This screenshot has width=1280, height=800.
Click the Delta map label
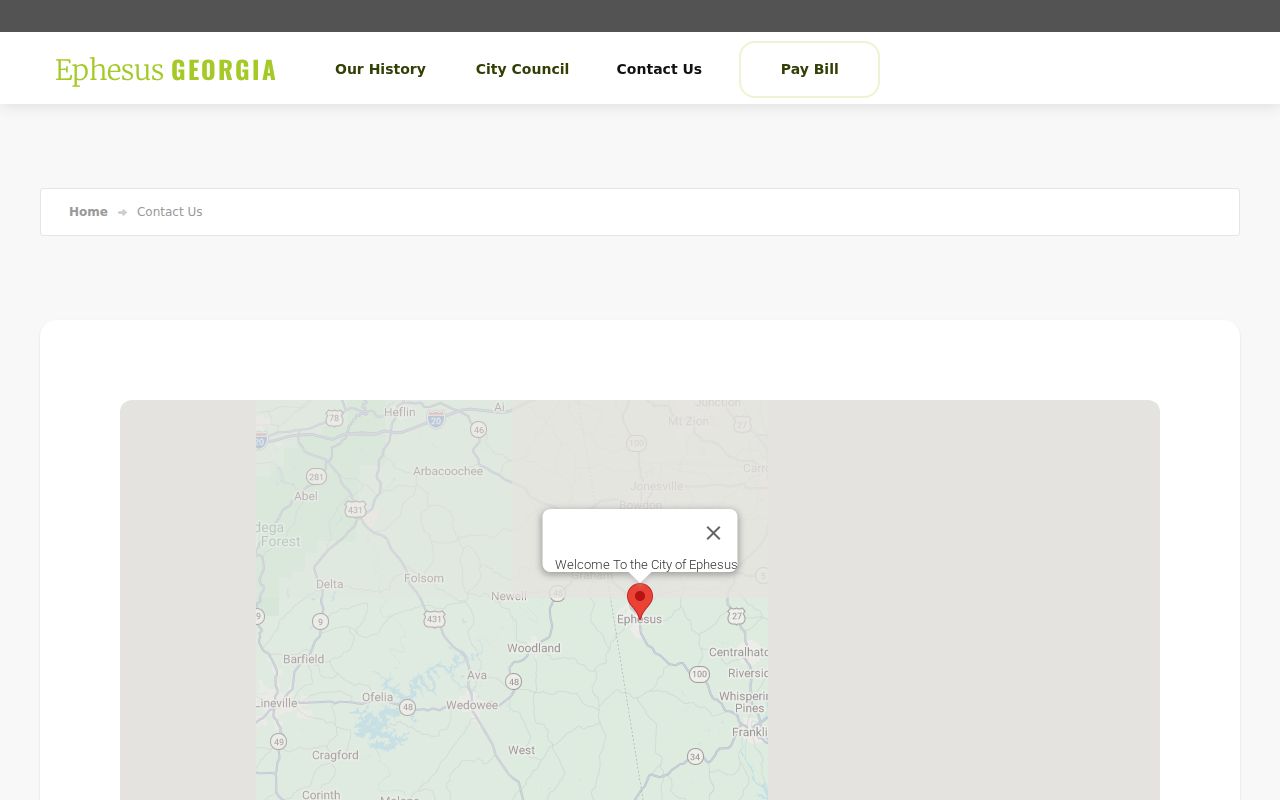329,584
